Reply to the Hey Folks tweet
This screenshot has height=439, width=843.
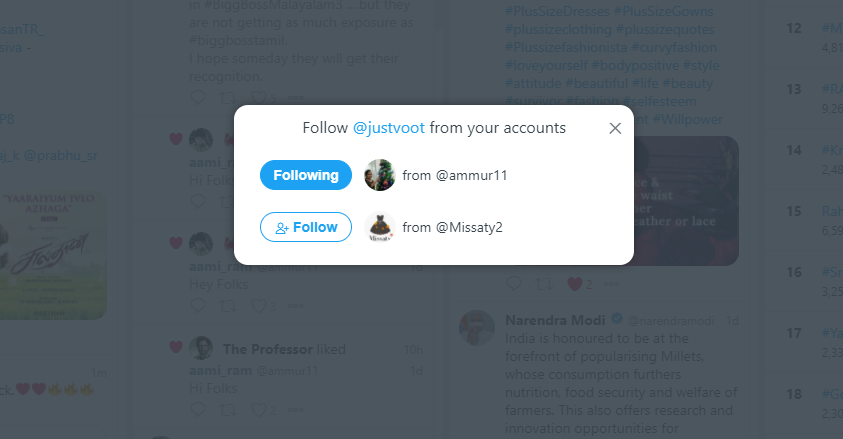click(198, 306)
